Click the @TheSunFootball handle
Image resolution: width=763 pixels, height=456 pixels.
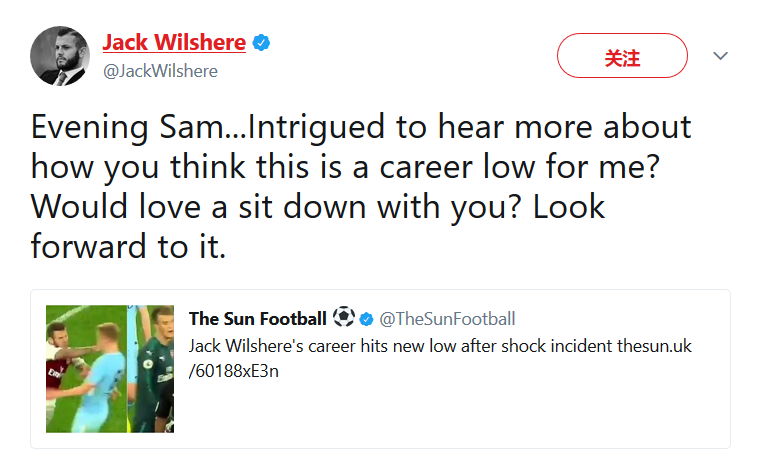[x=448, y=319]
